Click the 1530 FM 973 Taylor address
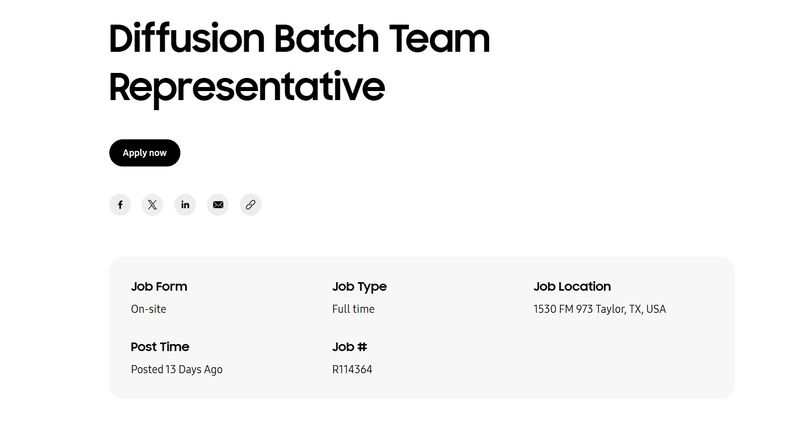 coord(599,310)
